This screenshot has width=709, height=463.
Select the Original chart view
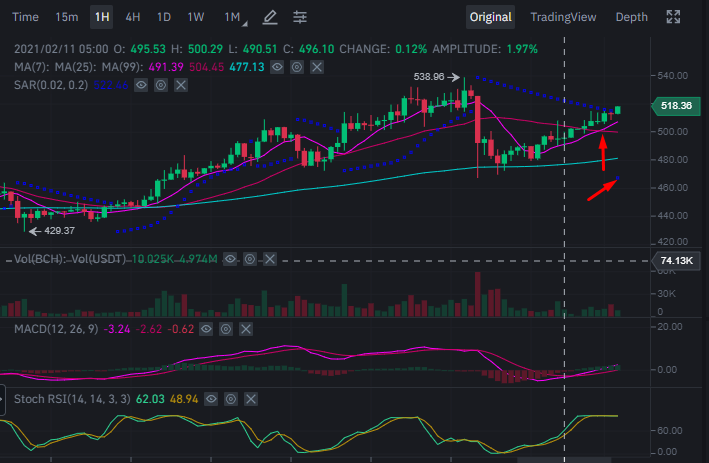[491, 17]
